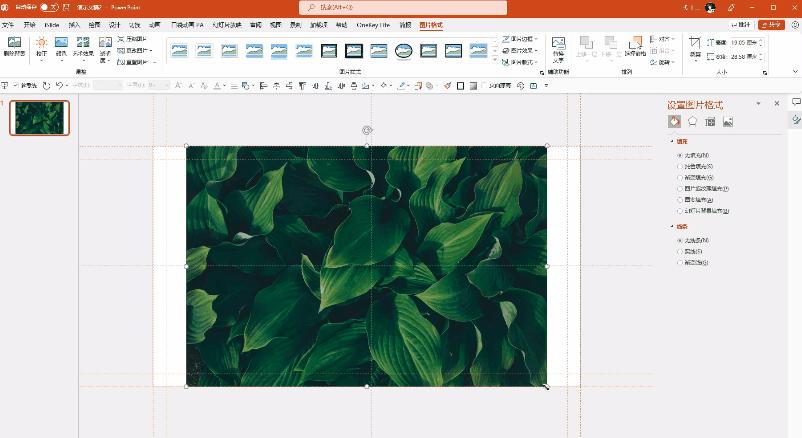Click the picture width input field
The width and height of the screenshot is (802, 438).
pyautogui.click(x=745, y=56)
